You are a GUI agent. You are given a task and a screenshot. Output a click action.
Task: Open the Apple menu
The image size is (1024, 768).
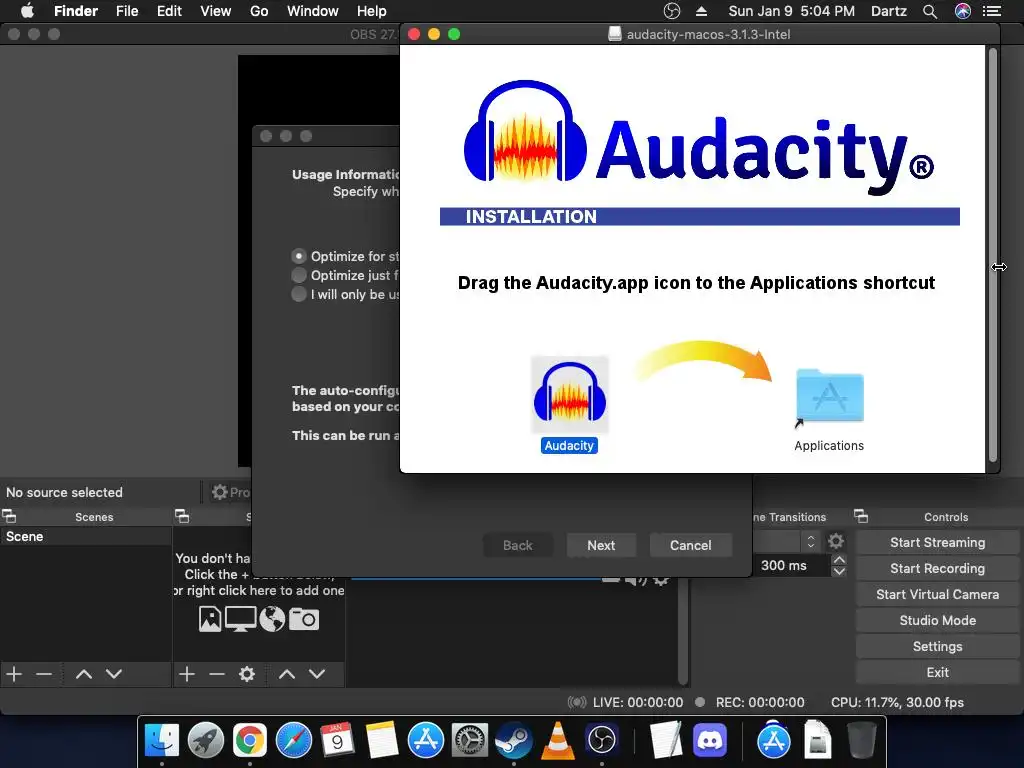coord(27,11)
